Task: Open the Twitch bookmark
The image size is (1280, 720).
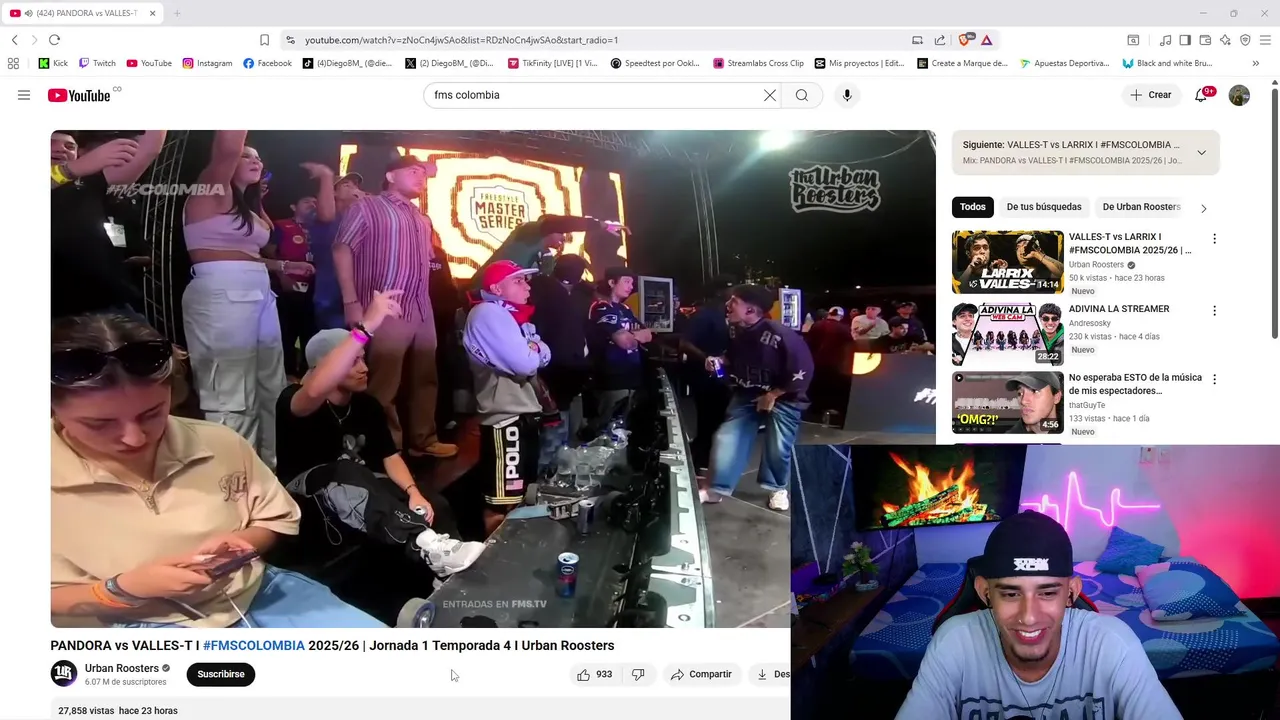Action: click(x=97, y=63)
